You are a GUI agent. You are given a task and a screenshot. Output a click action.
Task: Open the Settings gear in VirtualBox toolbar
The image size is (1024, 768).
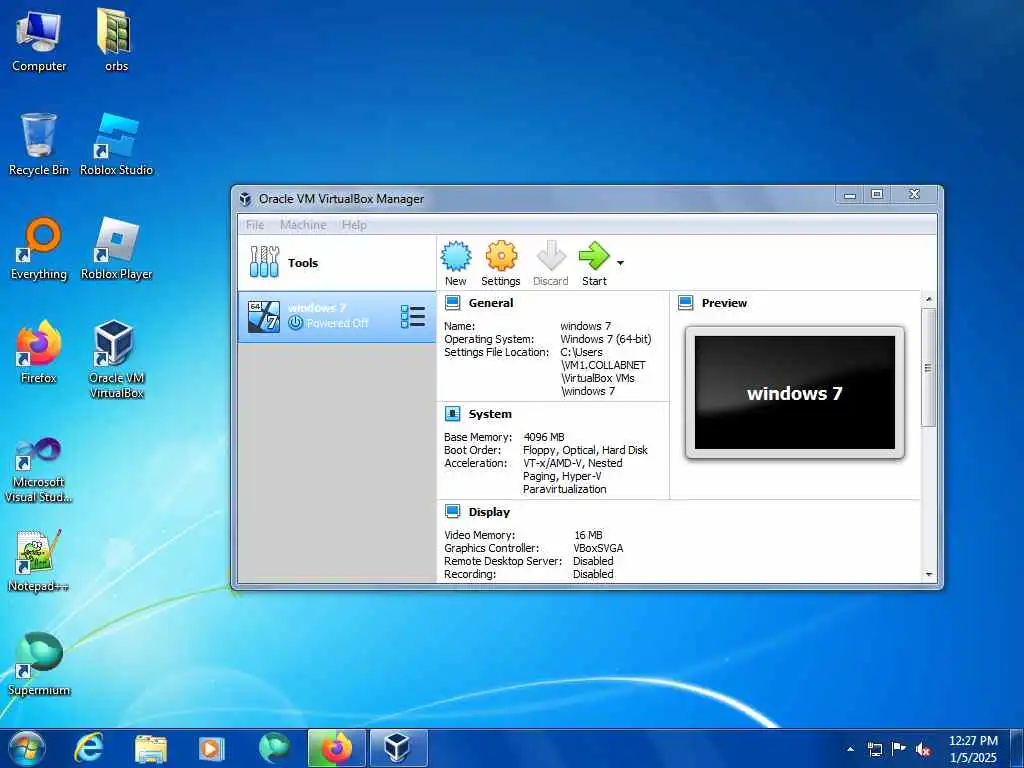(501, 256)
